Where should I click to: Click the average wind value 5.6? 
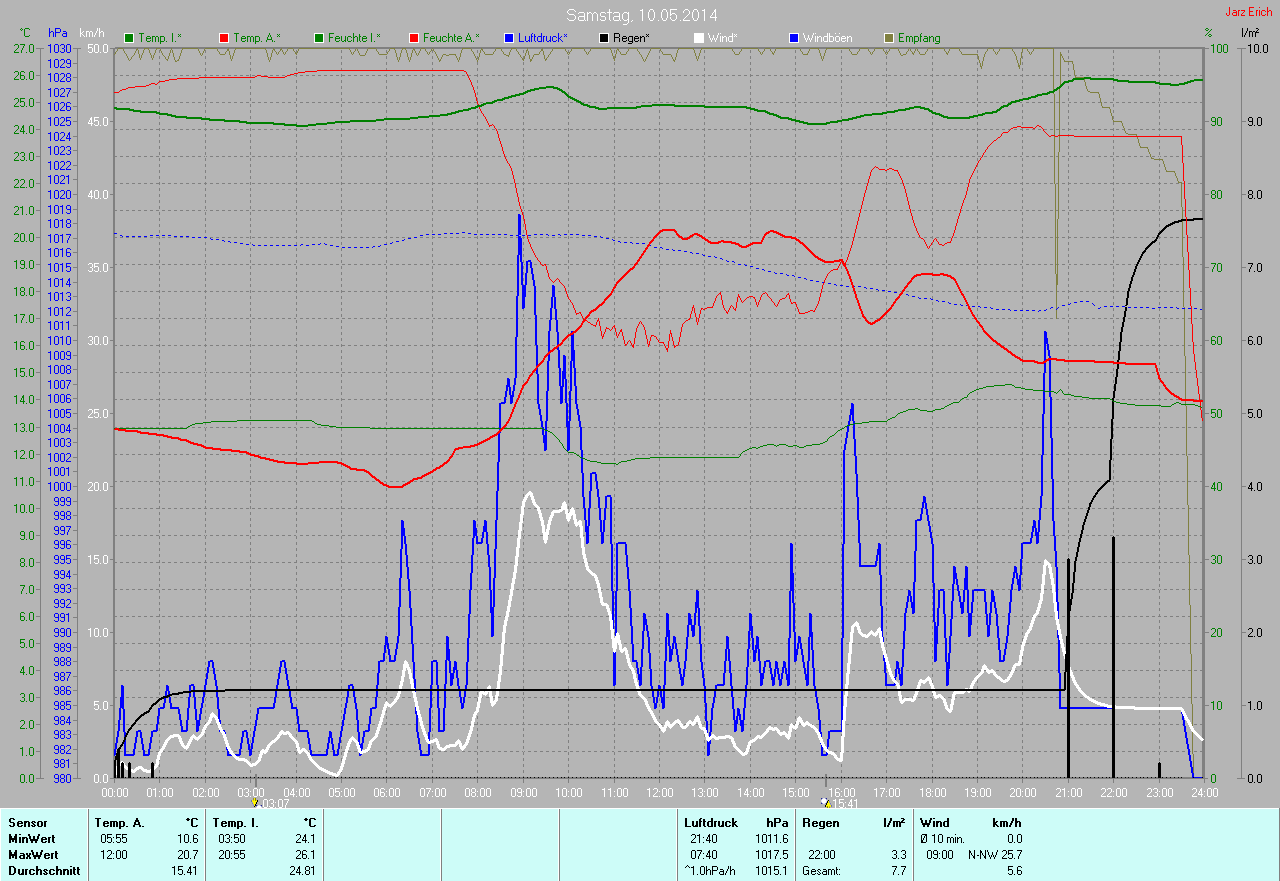point(1014,871)
